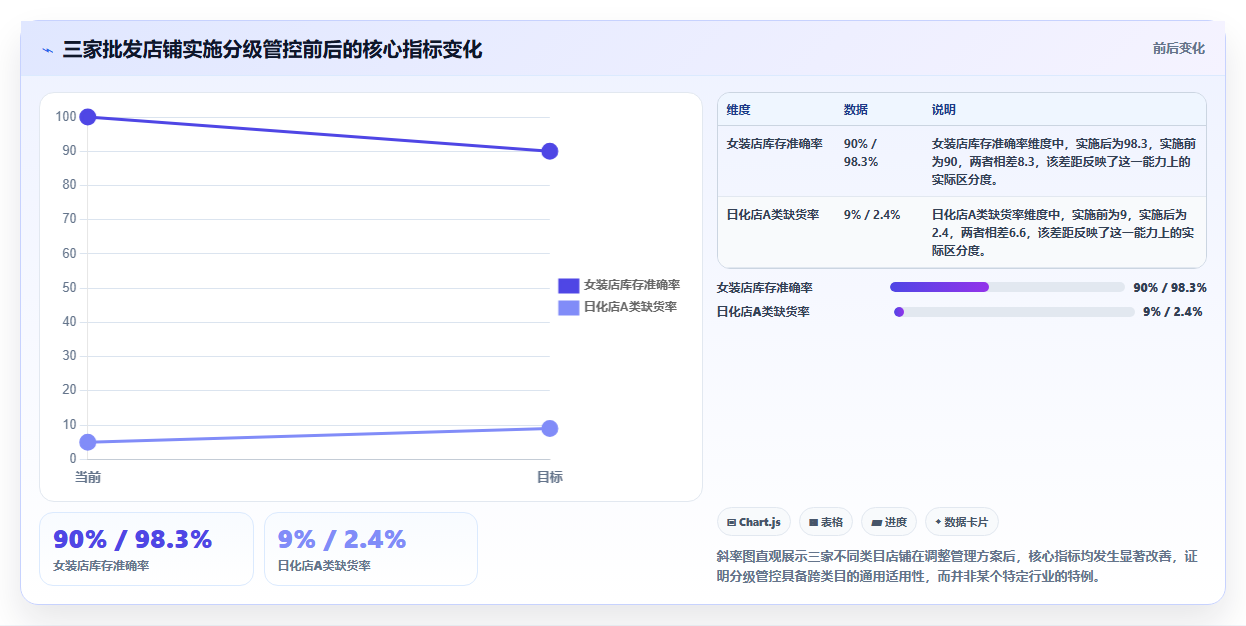
Task: Click 女装店库存准确率 legend label
Action: (x=632, y=285)
